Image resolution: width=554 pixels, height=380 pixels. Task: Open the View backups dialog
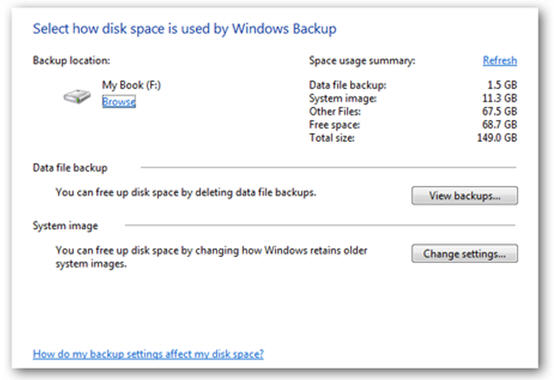point(465,196)
